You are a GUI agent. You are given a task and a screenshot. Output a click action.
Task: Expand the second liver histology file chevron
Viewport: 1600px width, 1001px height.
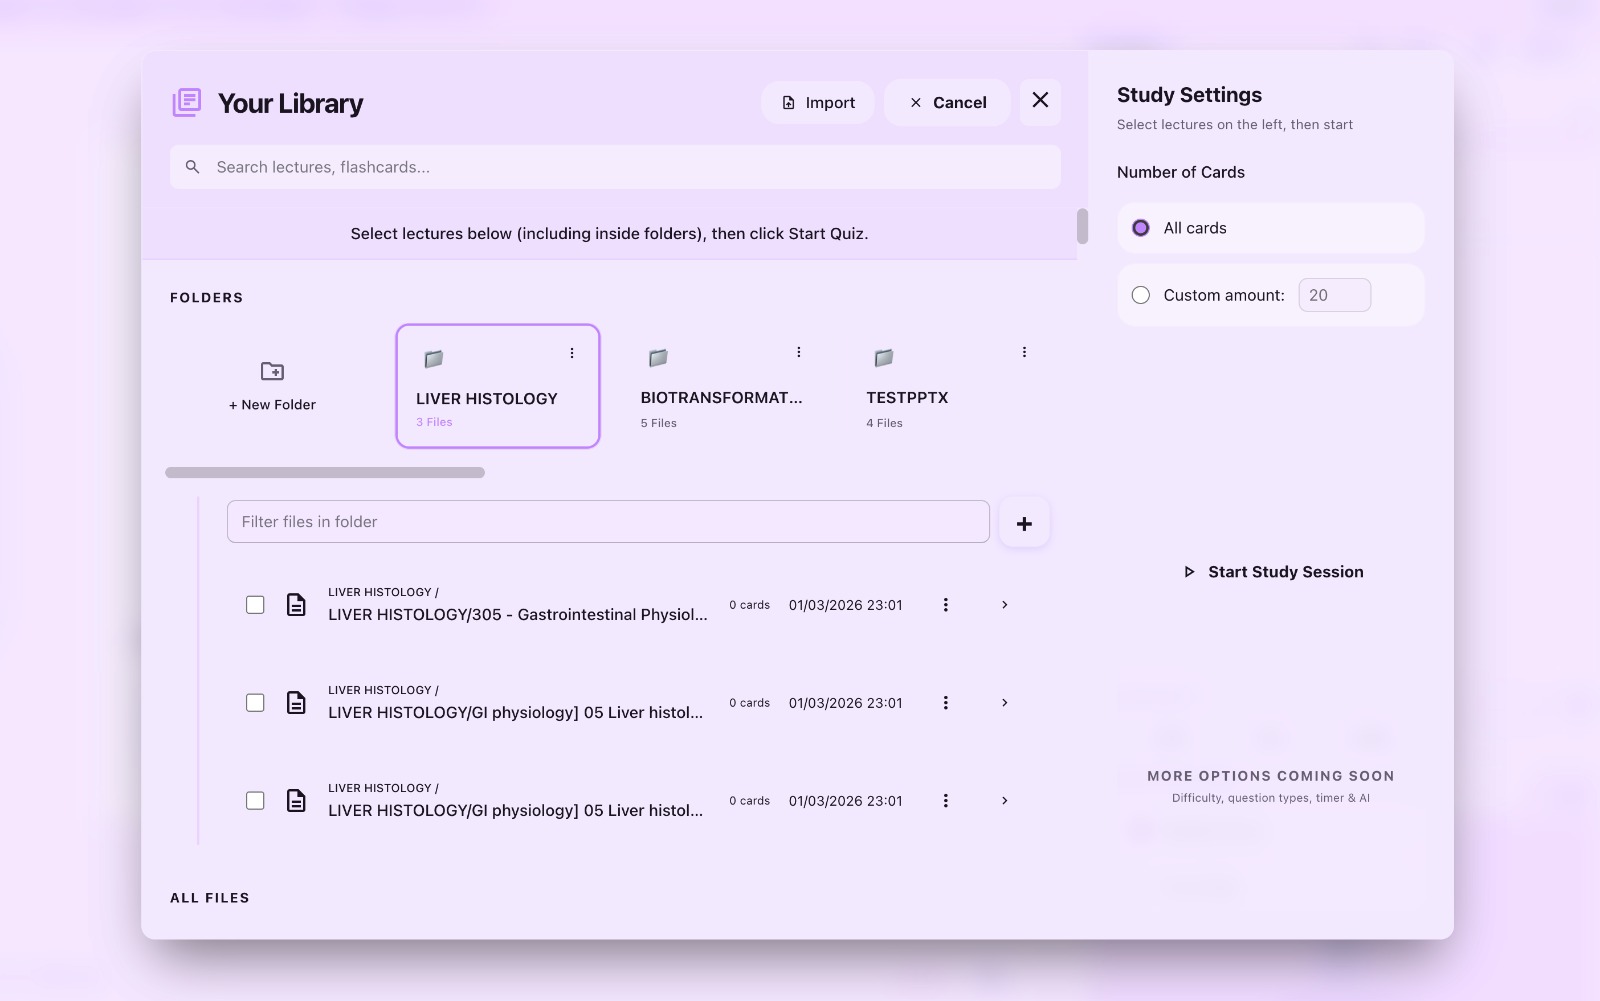(x=1005, y=703)
